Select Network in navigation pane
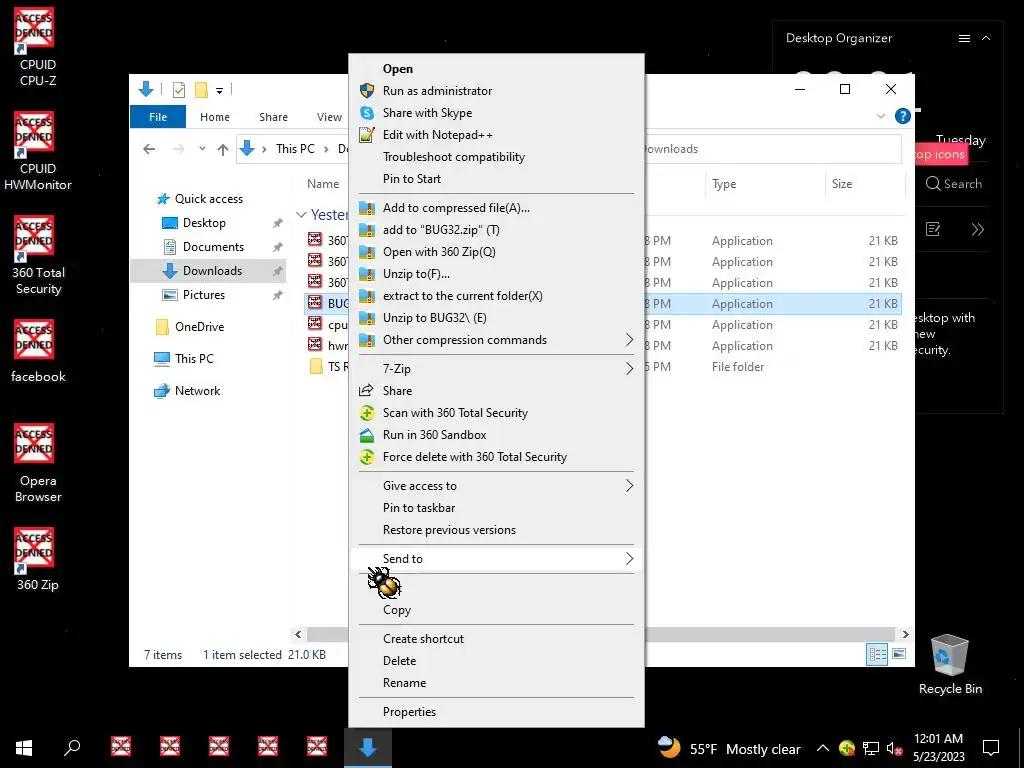 [187, 391]
